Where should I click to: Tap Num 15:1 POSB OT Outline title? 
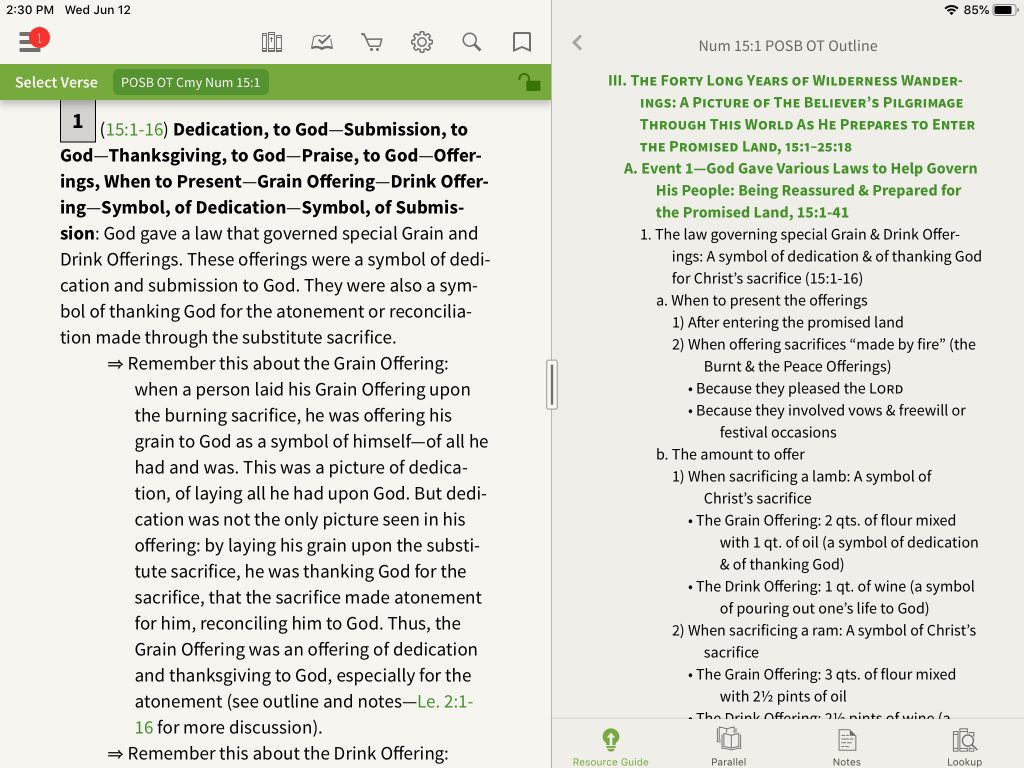tap(788, 46)
